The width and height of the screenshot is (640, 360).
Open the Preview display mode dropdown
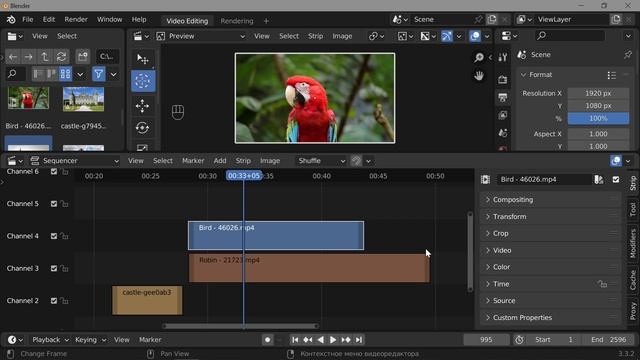pyautogui.click(x=201, y=36)
